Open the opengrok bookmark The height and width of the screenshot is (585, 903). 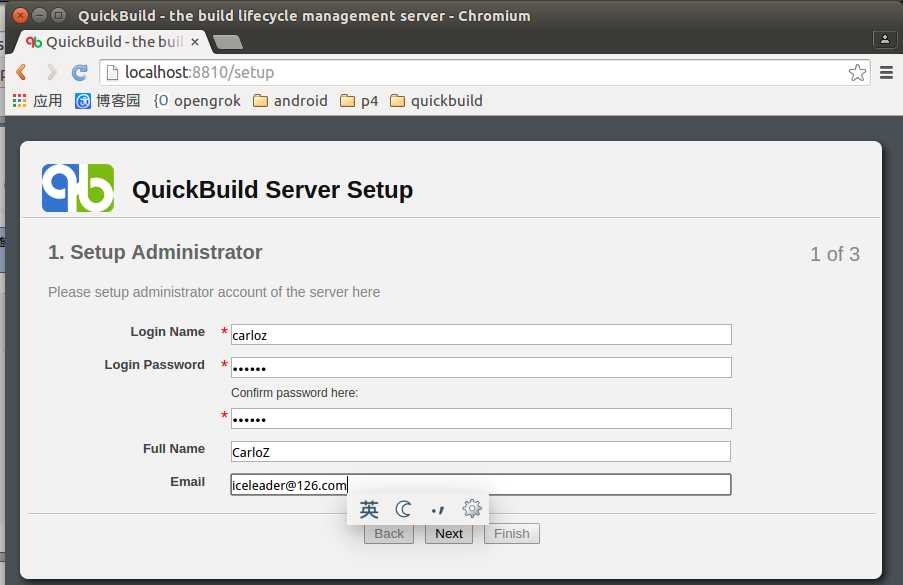click(197, 101)
